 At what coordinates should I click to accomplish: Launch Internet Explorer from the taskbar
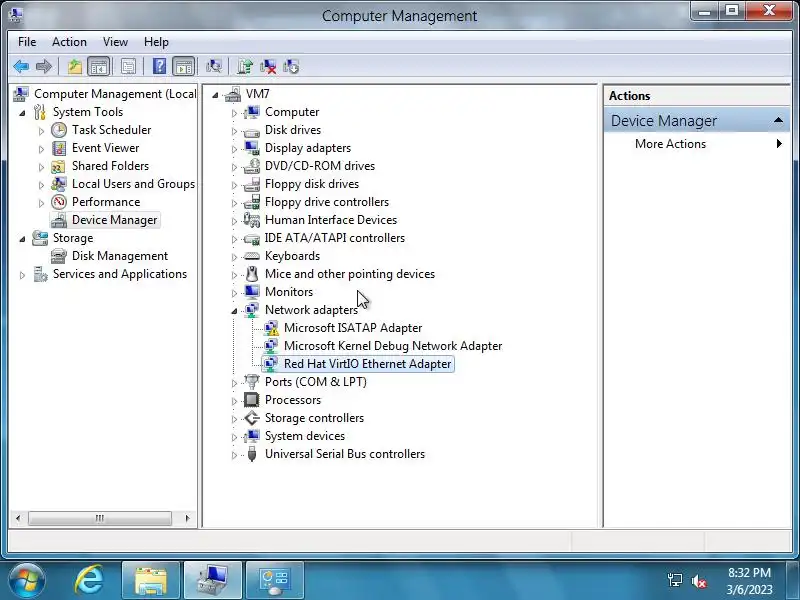[89, 581]
